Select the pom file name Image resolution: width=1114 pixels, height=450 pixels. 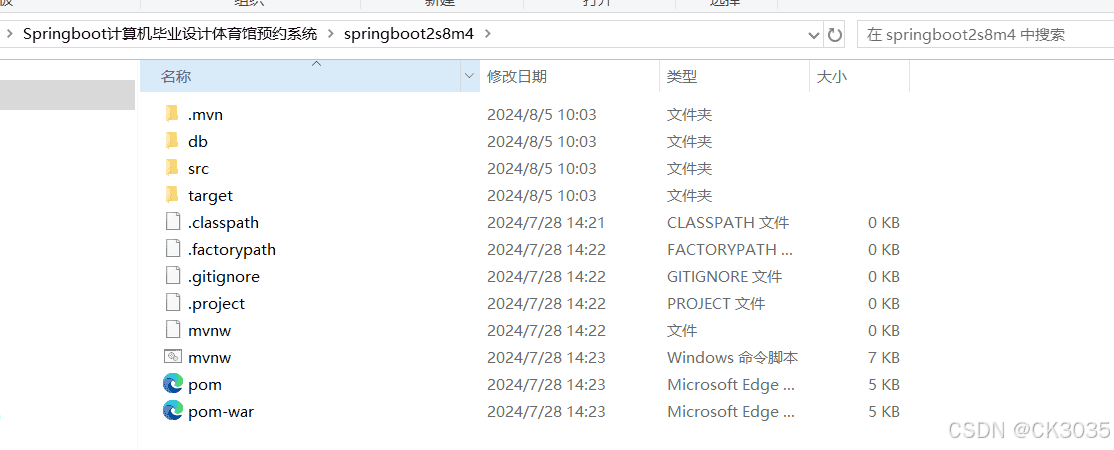(205, 385)
